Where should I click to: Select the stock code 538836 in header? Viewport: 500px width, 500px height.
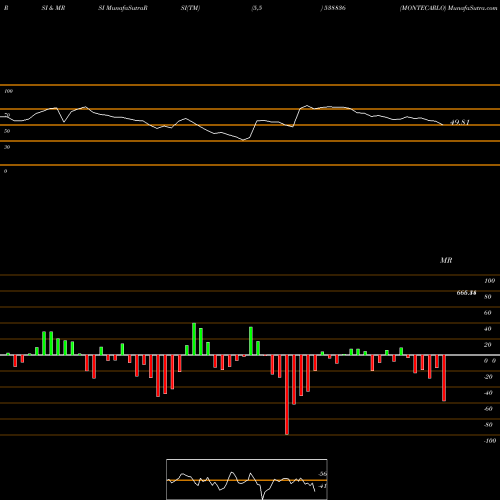point(334,8)
